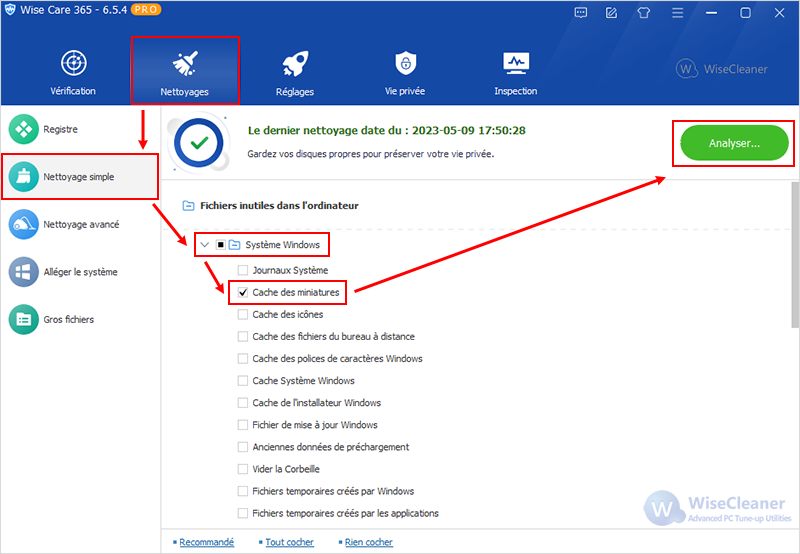Click the Tout cocher link
Image resolution: width=800 pixels, height=554 pixels.
289,542
